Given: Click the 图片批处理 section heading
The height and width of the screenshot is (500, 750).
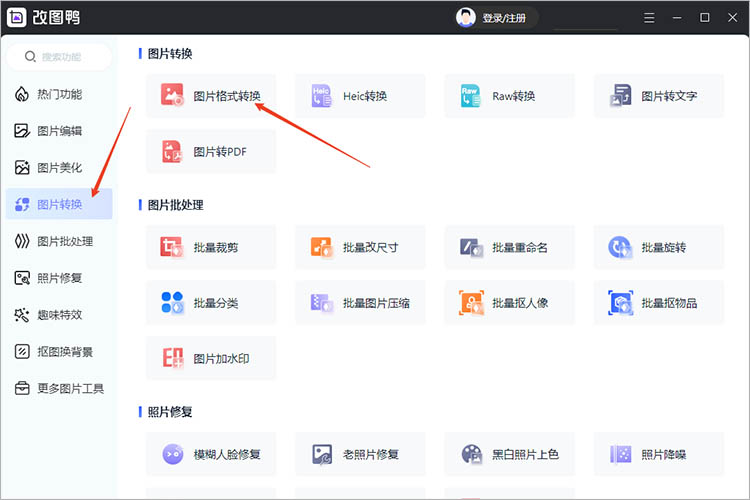Looking at the screenshot, I should pyautogui.click(x=176, y=205).
